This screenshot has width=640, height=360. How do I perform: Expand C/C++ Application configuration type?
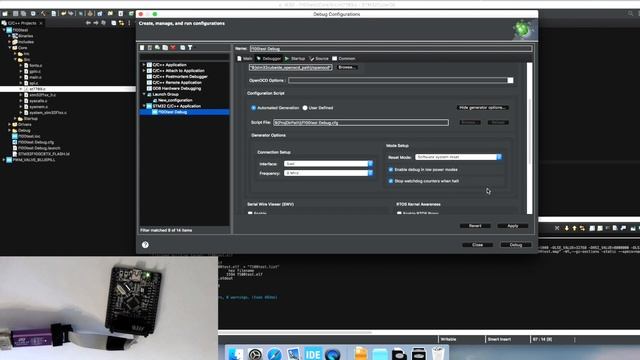tap(144, 65)
